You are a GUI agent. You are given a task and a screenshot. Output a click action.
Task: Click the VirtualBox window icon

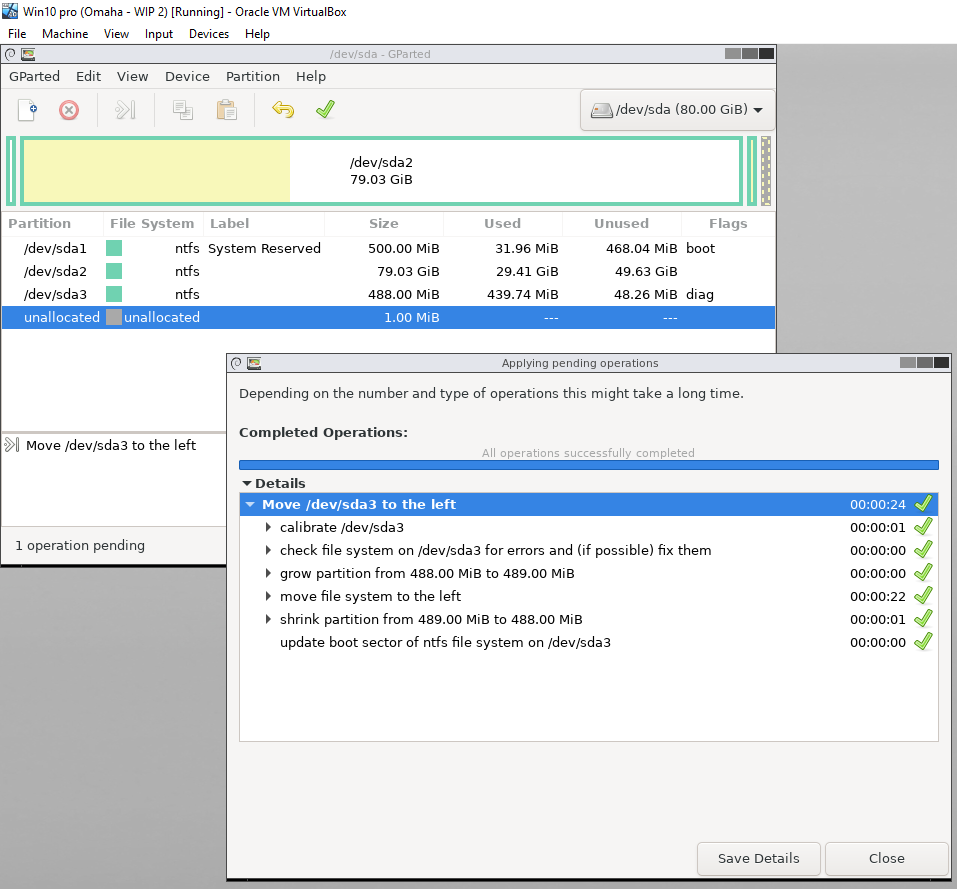(x=9, y=10)
